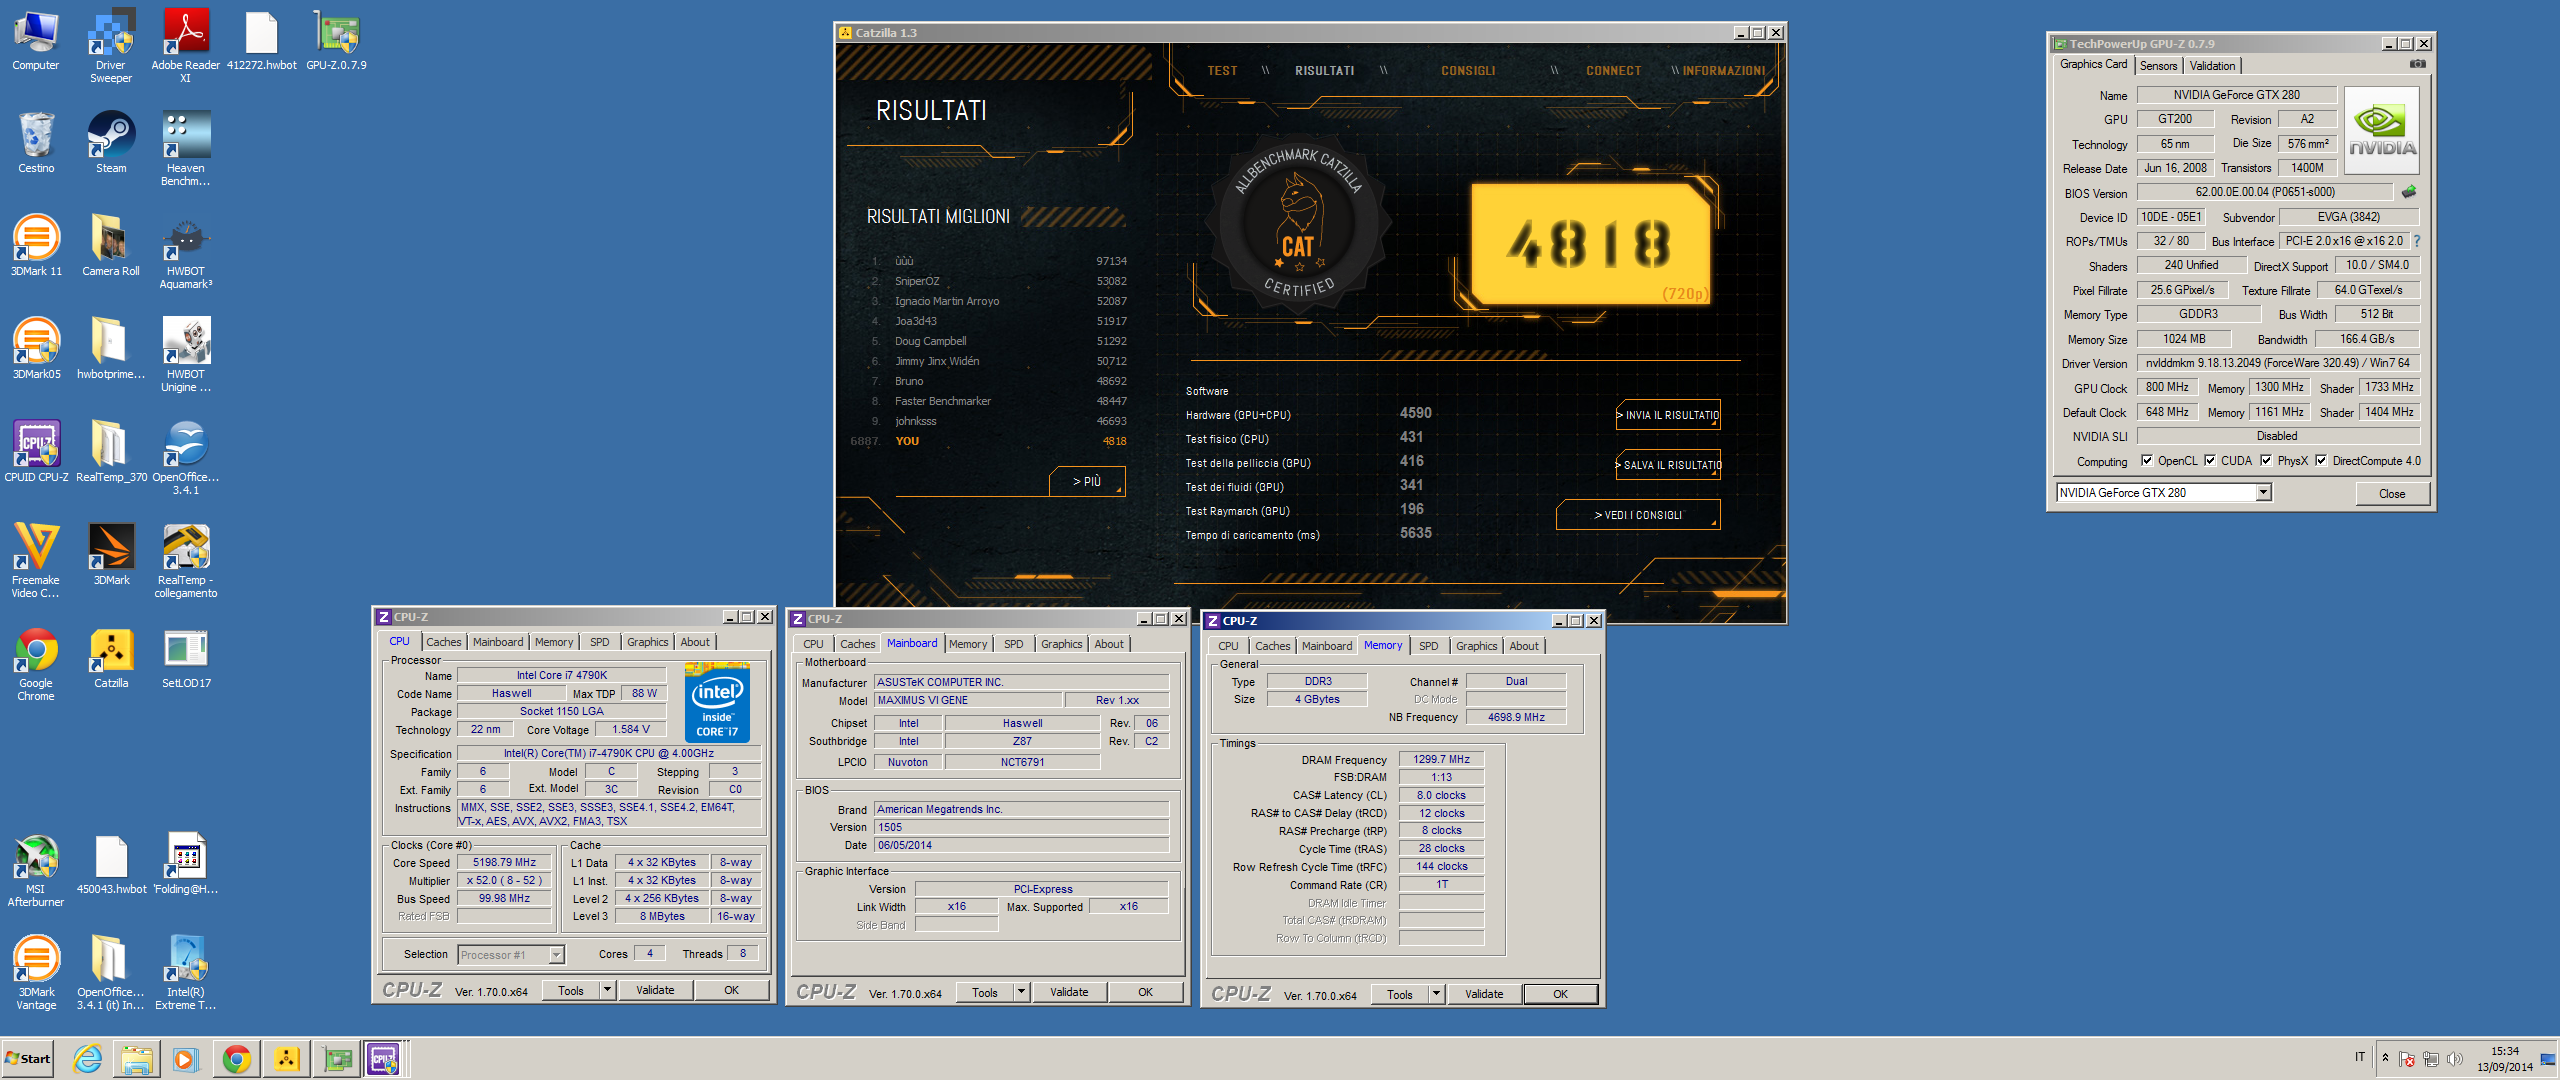Viewport: 2560px width, 1080px height.
Task: Click OK in Memory CPU-Z window
Action: (1560, 994)
